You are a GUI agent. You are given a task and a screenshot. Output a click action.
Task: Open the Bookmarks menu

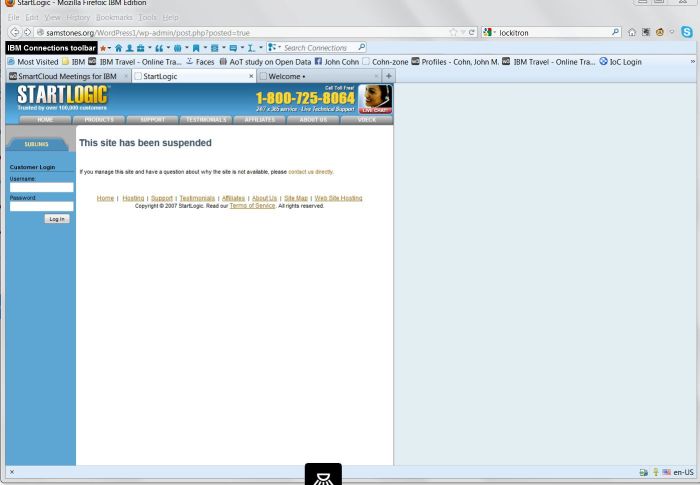(x=113, y=18)
